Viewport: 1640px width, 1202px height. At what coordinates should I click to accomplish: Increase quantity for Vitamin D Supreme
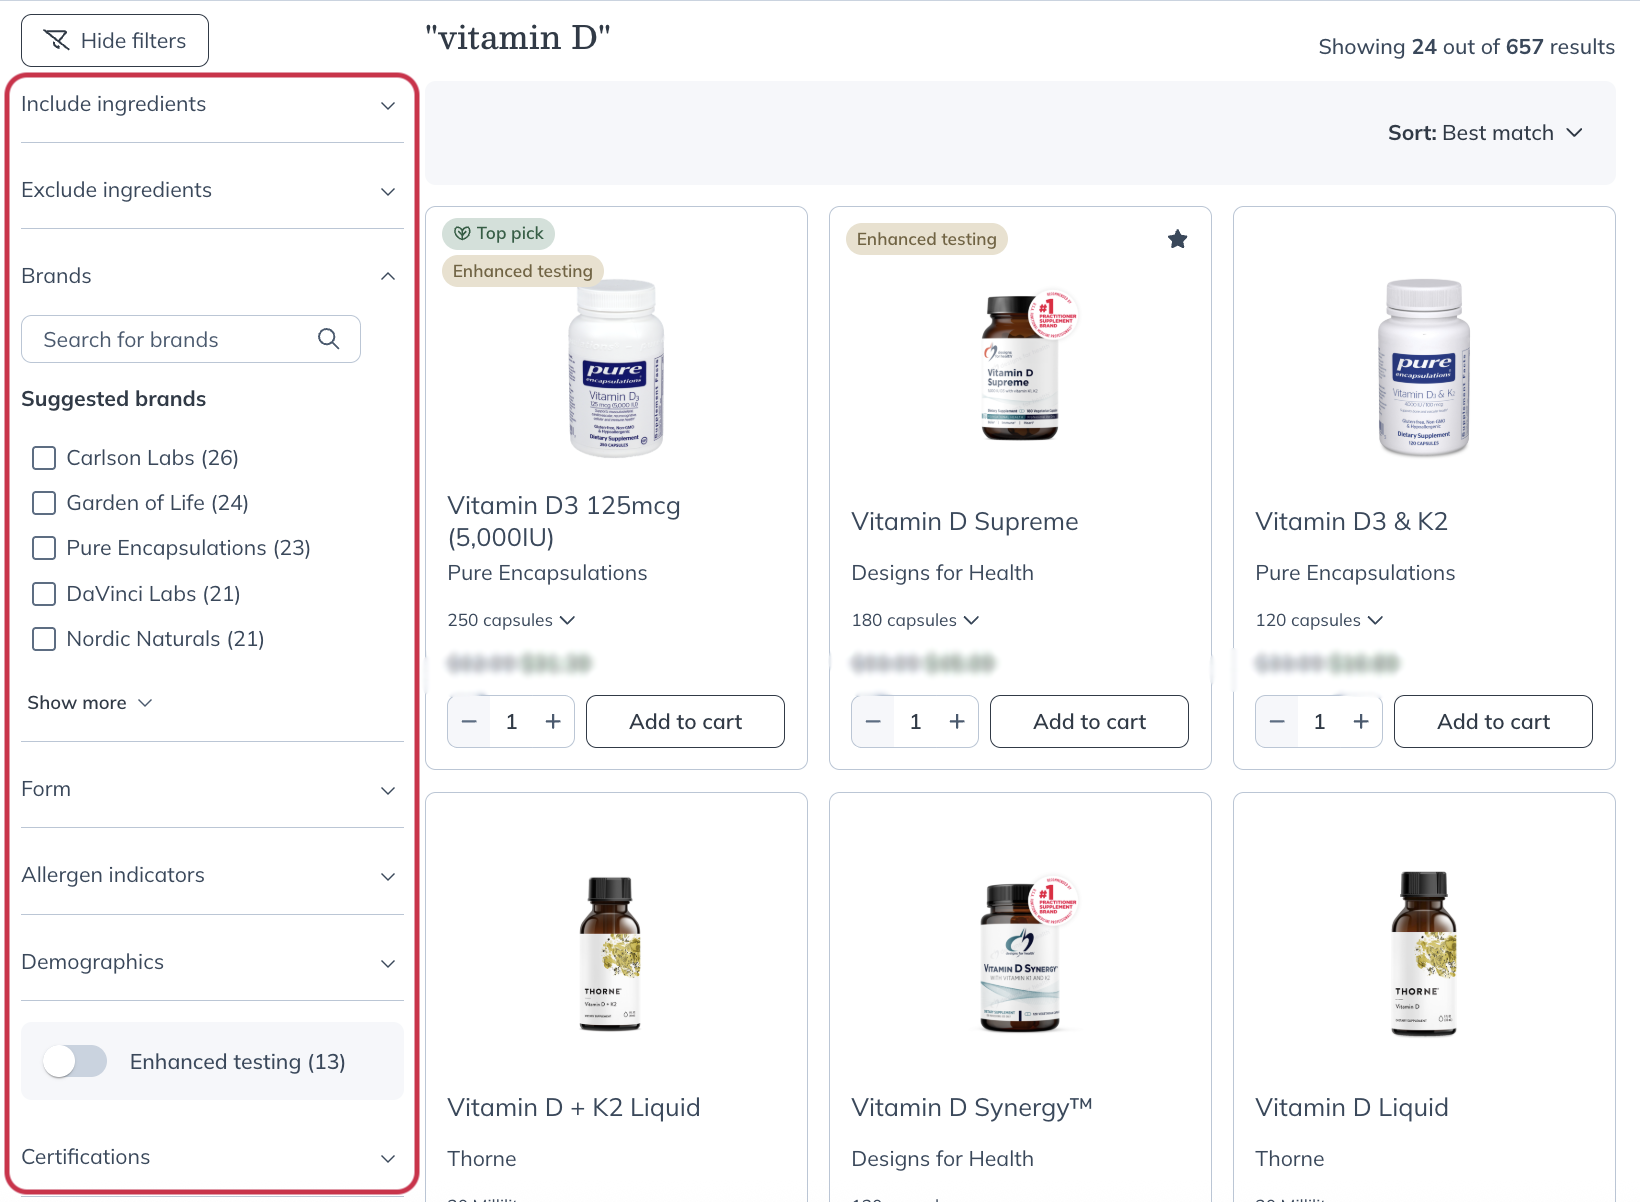(x=957, y=721)
